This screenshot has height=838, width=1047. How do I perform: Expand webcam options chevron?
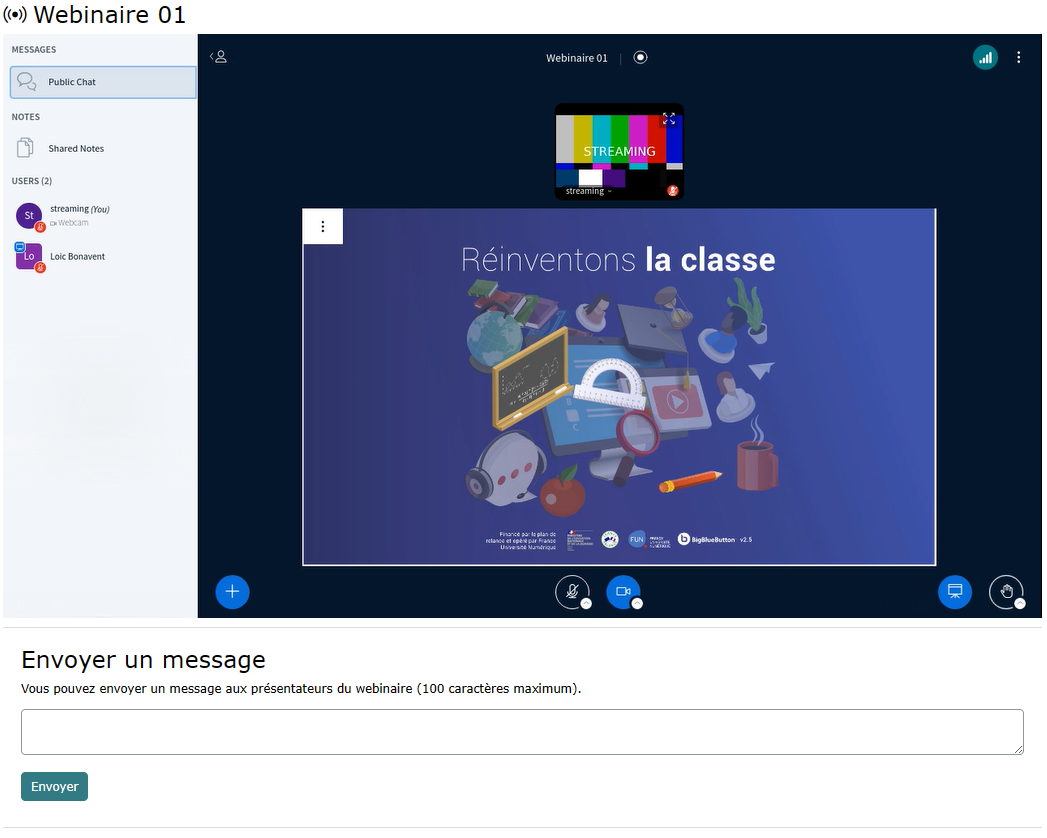(637, 604)
